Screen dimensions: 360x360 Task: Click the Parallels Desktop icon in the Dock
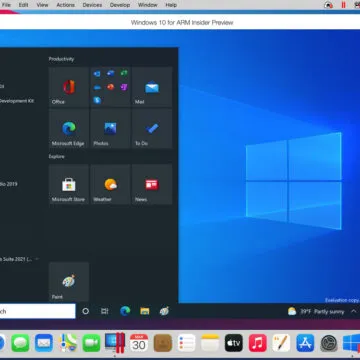pyautogui.click(x=115, y=342)
